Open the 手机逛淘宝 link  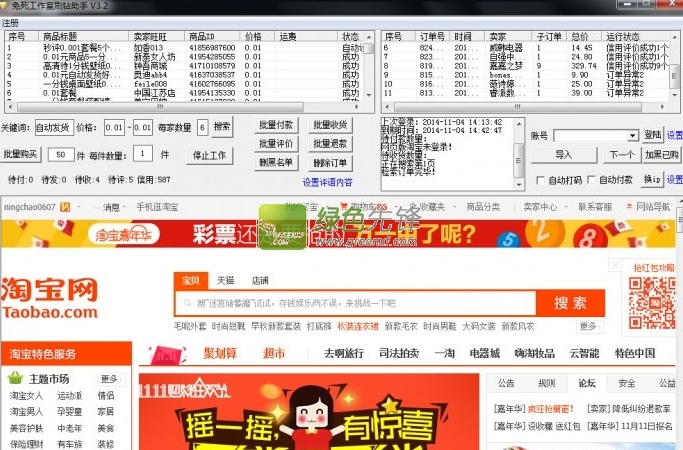tap(157, 207)
